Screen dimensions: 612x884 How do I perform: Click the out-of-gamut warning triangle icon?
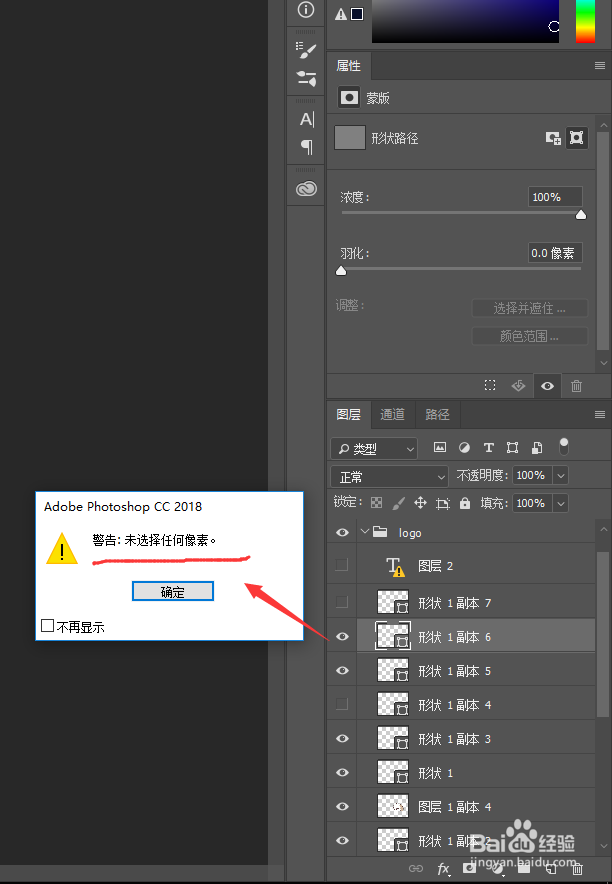(x=341, y=14)
